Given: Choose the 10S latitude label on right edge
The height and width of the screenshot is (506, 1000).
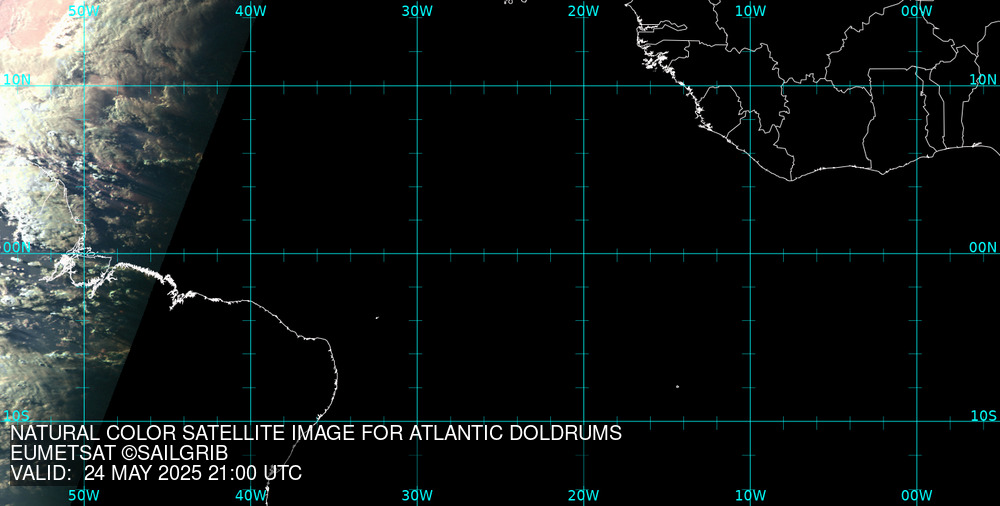Looking at the screenshot, I should click(983, 416).
